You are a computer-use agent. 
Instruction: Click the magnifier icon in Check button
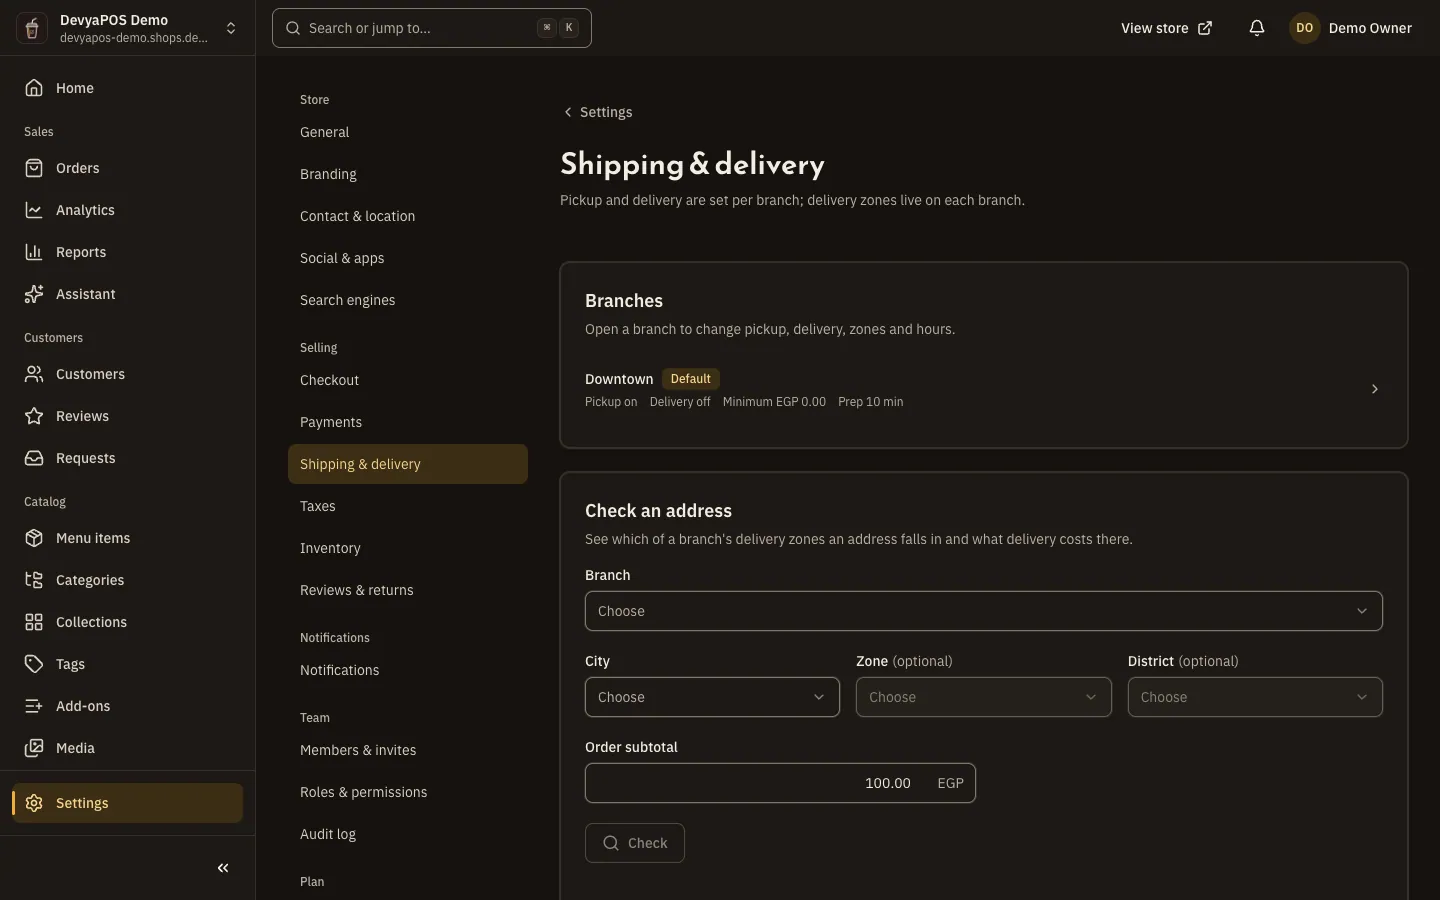(611, 843)
